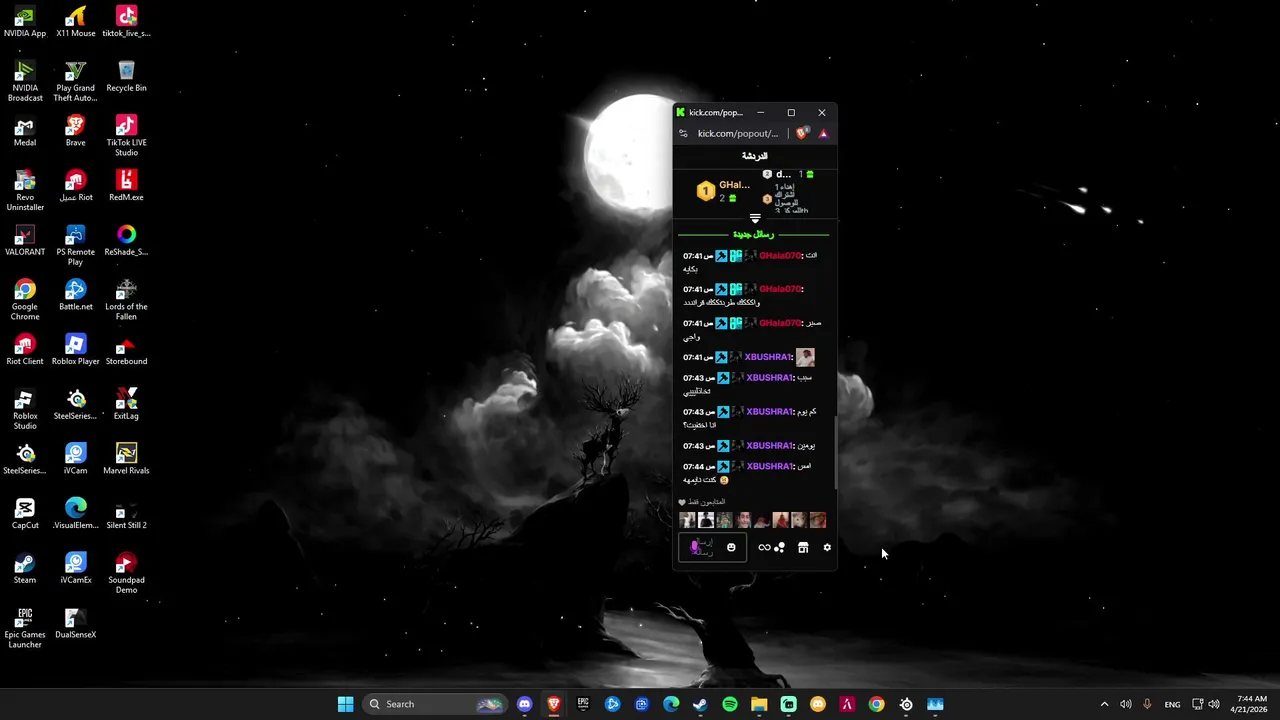The width and height of the screenshot is (1280, 720).
Task: Select the Recycle Bin on the desktop
Action: point(126,77)
